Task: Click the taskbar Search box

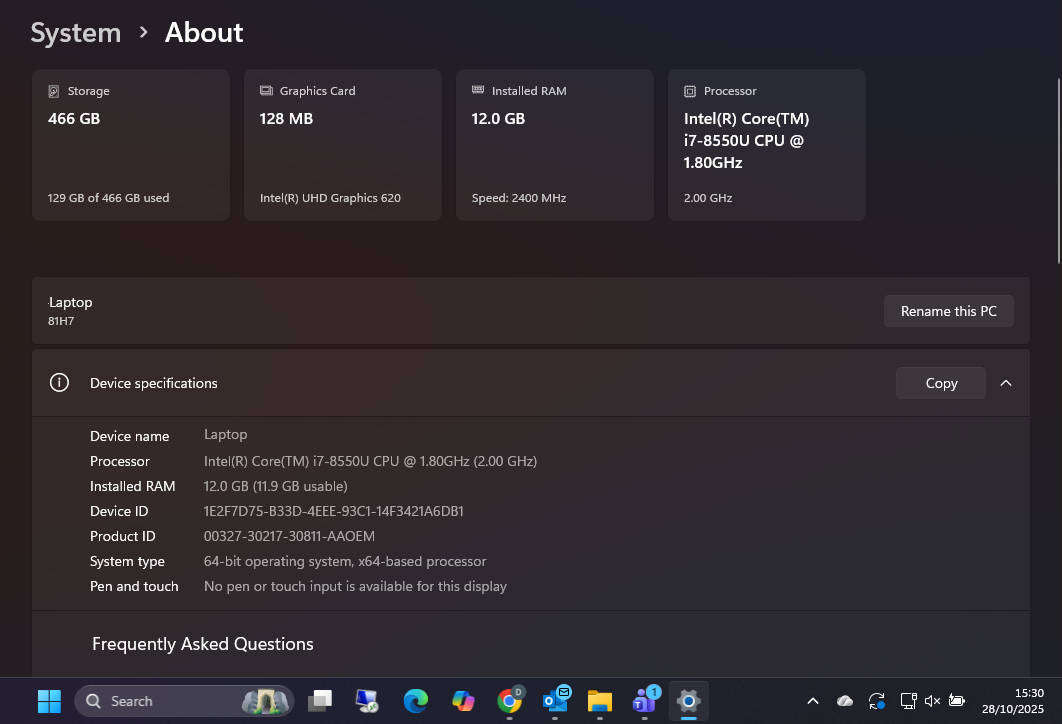Action: coord(184,701)
